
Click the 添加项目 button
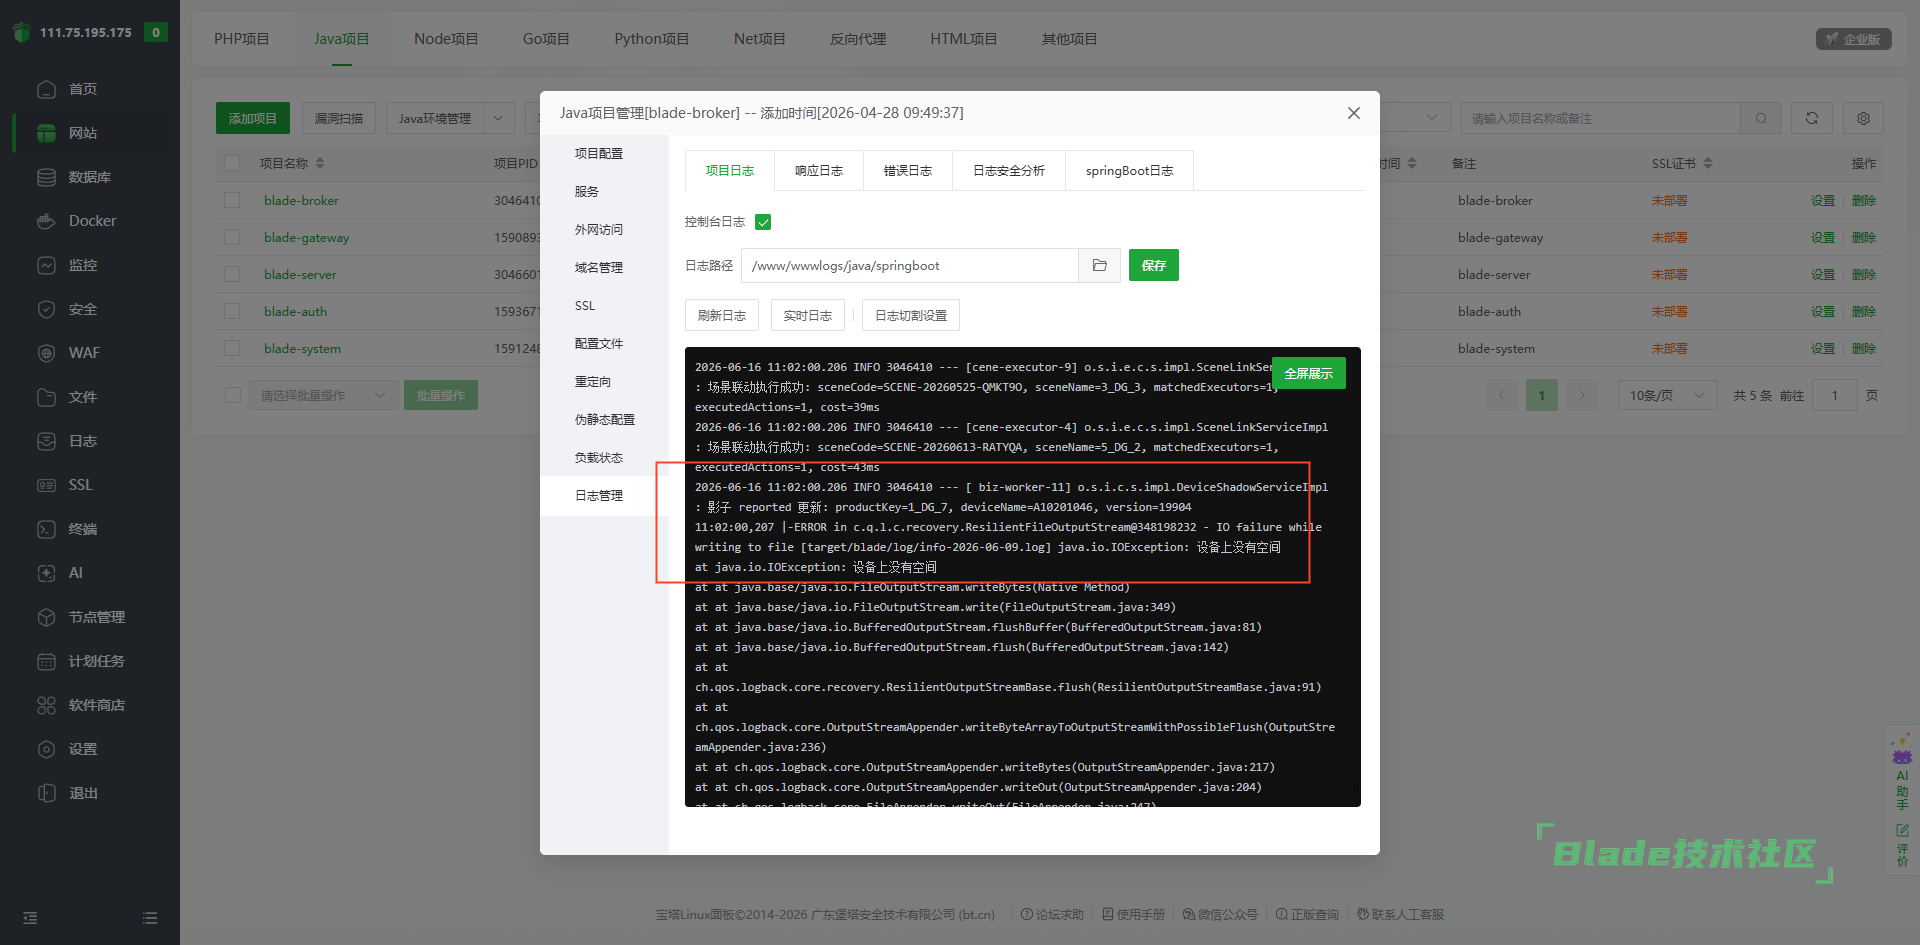tap(253, 118)
